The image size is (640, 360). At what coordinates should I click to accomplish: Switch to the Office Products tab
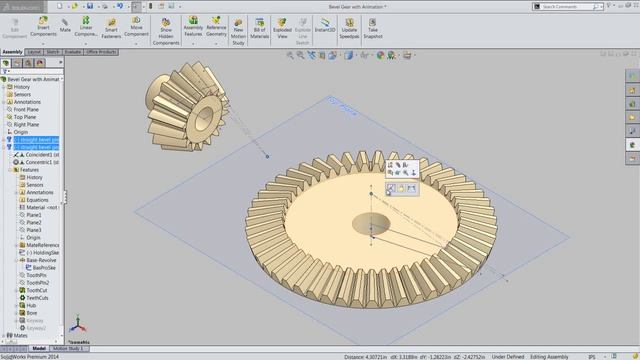coord(101,52)
